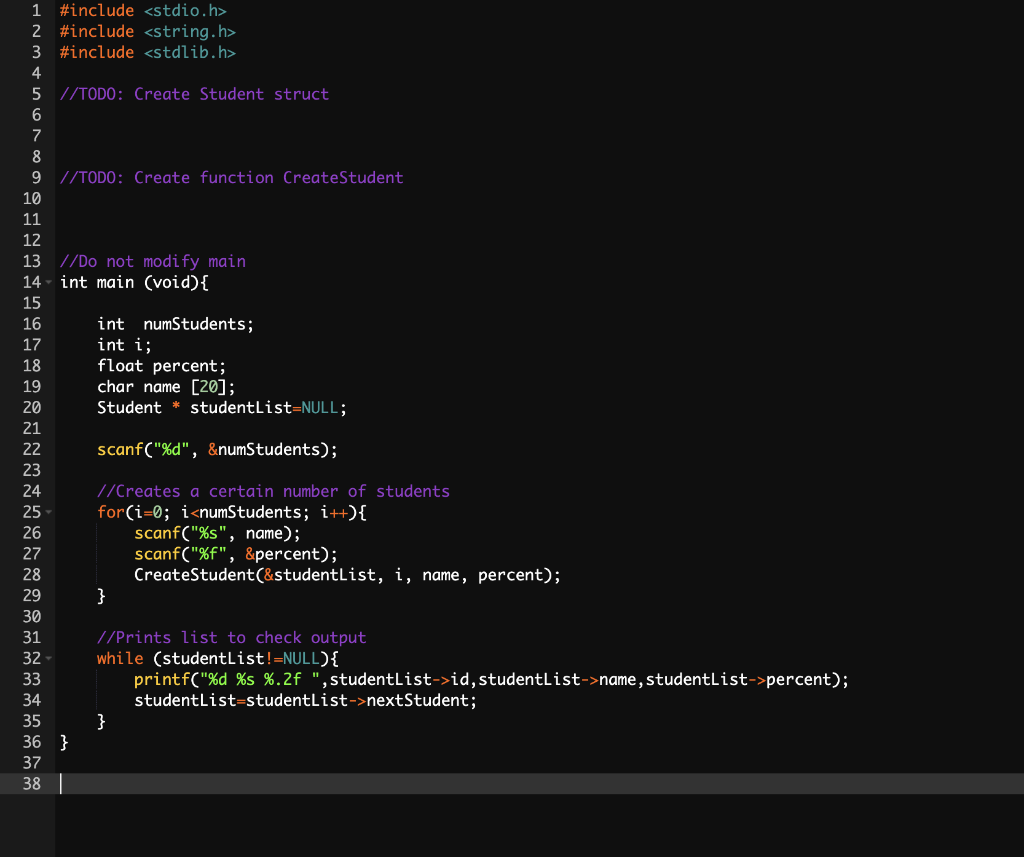Click the "for(i=0; i<numStudents; i++){" line

[231, 512]
